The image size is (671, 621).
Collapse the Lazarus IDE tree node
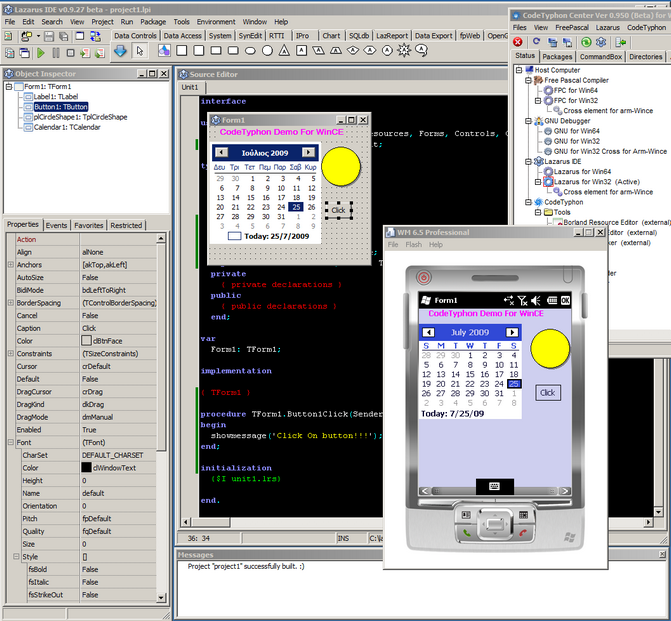[528, 161]
